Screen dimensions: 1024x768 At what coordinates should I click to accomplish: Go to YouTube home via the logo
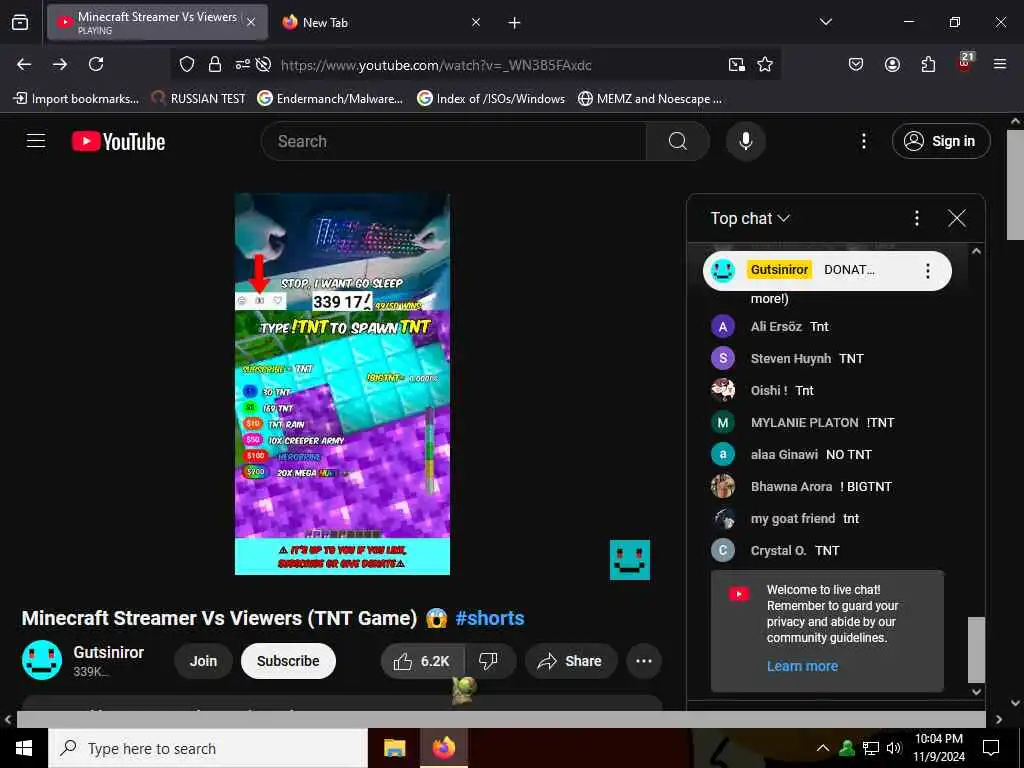(x=119, y=141)
